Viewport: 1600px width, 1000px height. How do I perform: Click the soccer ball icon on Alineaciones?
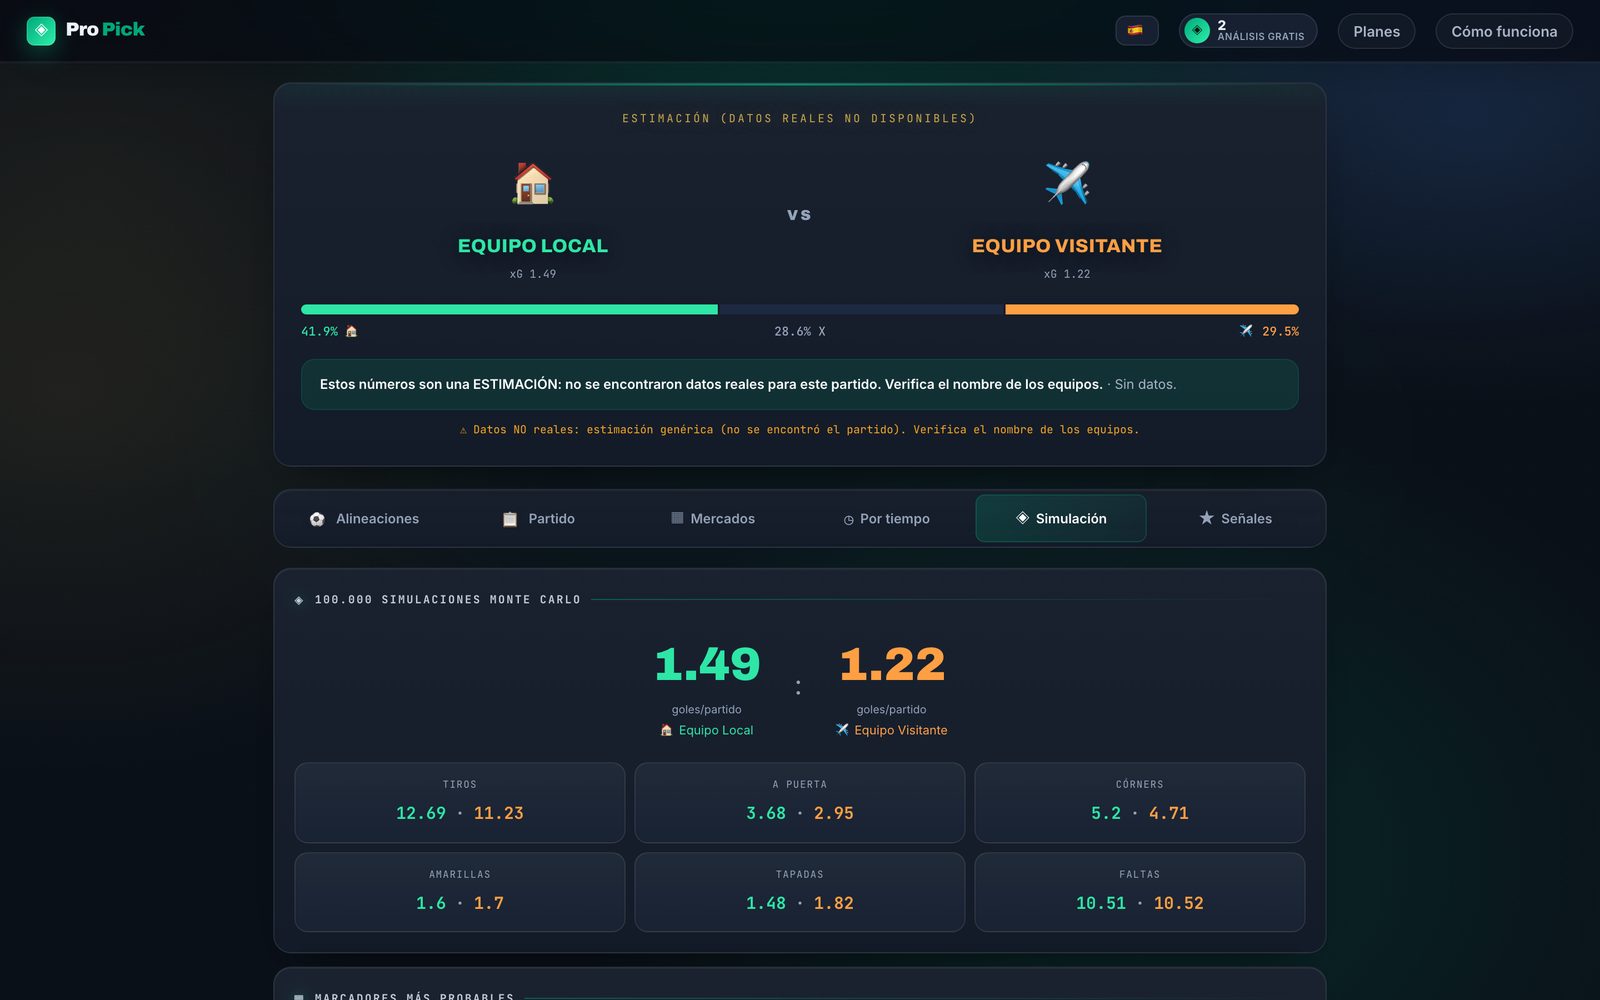(317, 519)
